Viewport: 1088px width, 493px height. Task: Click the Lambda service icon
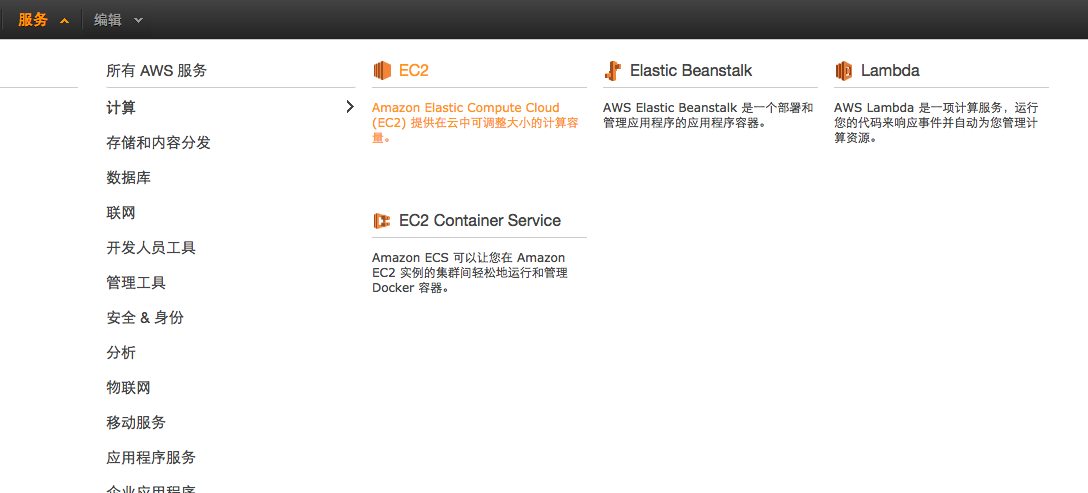click(x=844, y=71)
